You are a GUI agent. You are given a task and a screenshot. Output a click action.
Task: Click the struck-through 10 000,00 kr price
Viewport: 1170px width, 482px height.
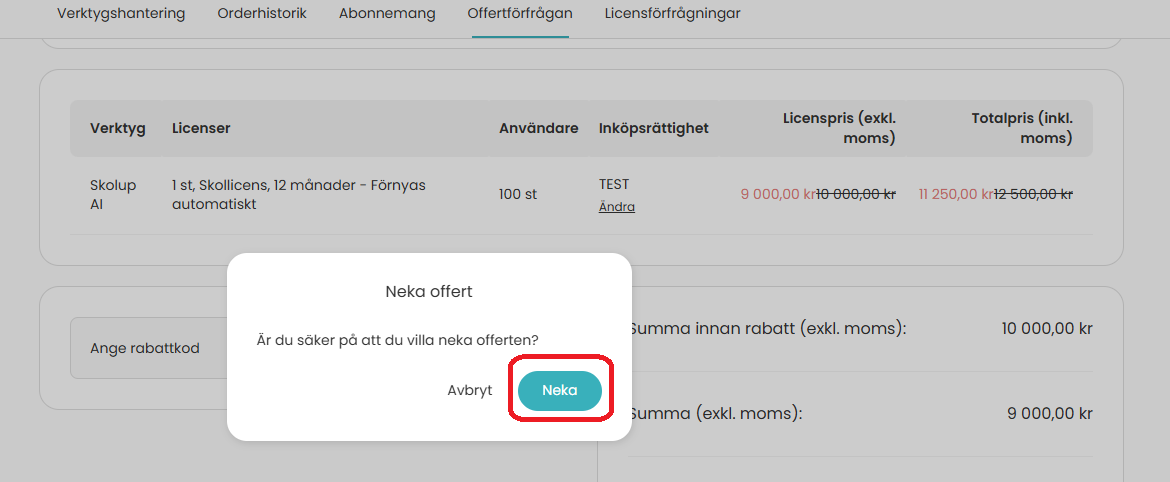point(856,194)
